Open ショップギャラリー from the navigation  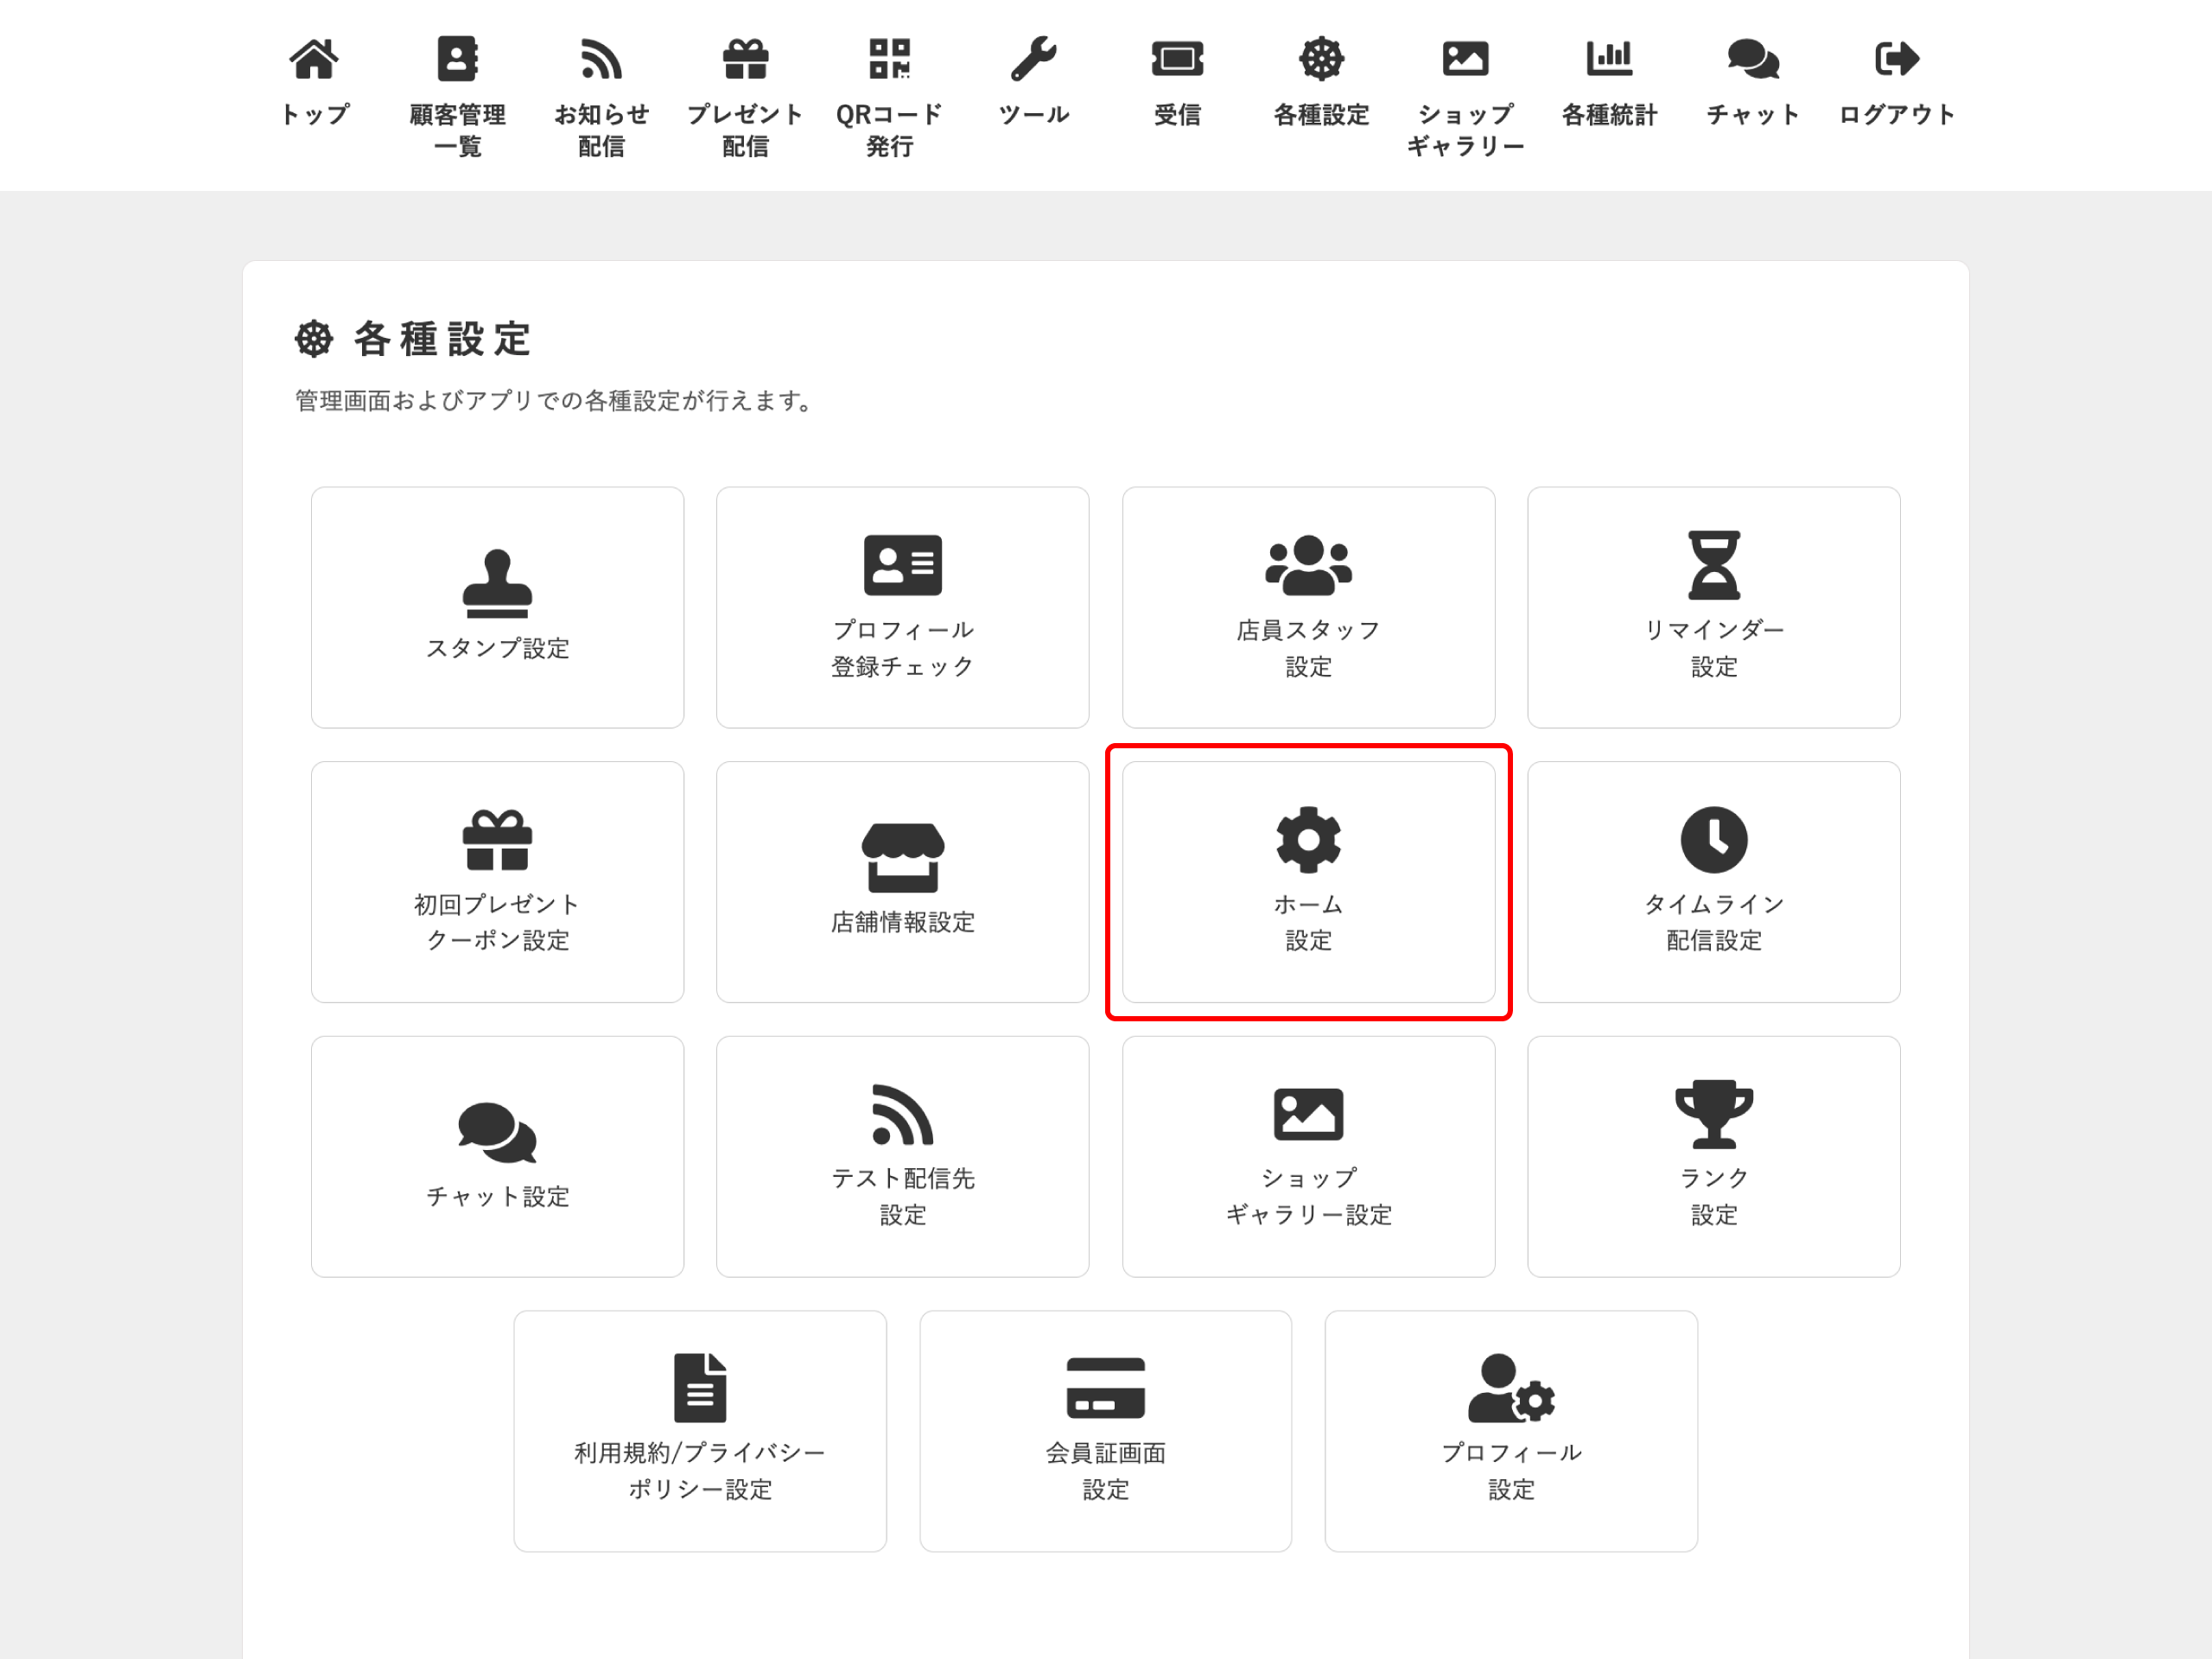1464,90
